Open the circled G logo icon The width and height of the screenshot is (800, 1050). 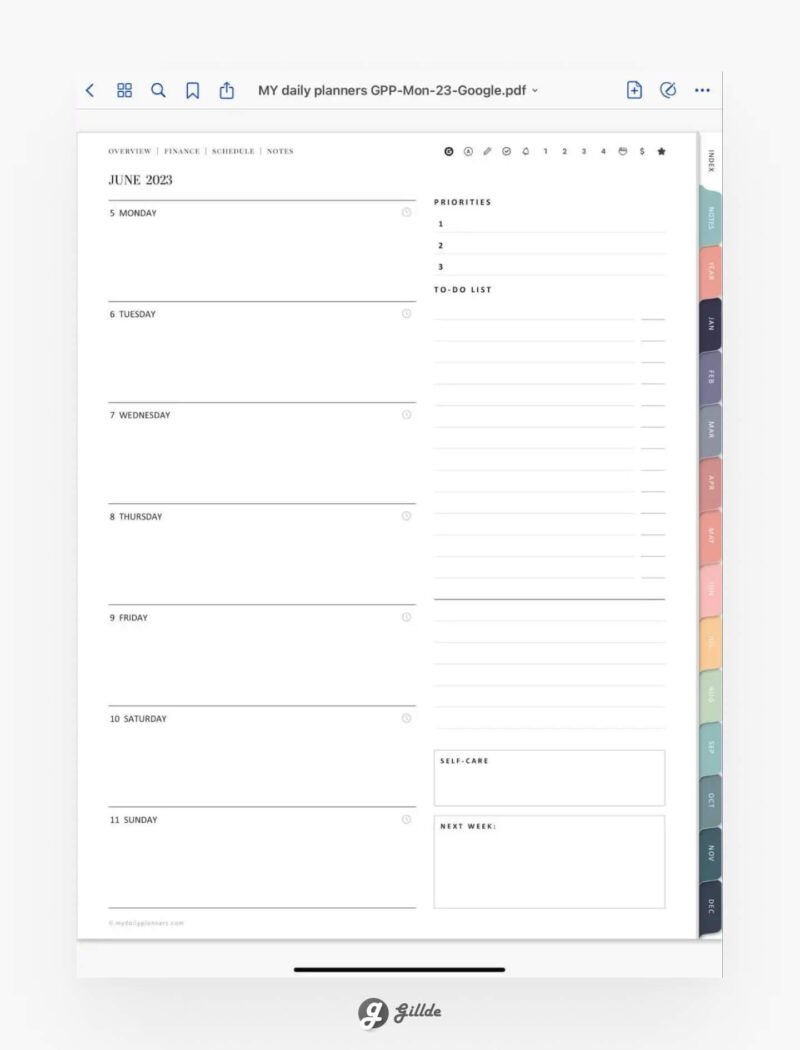(448, 151)
